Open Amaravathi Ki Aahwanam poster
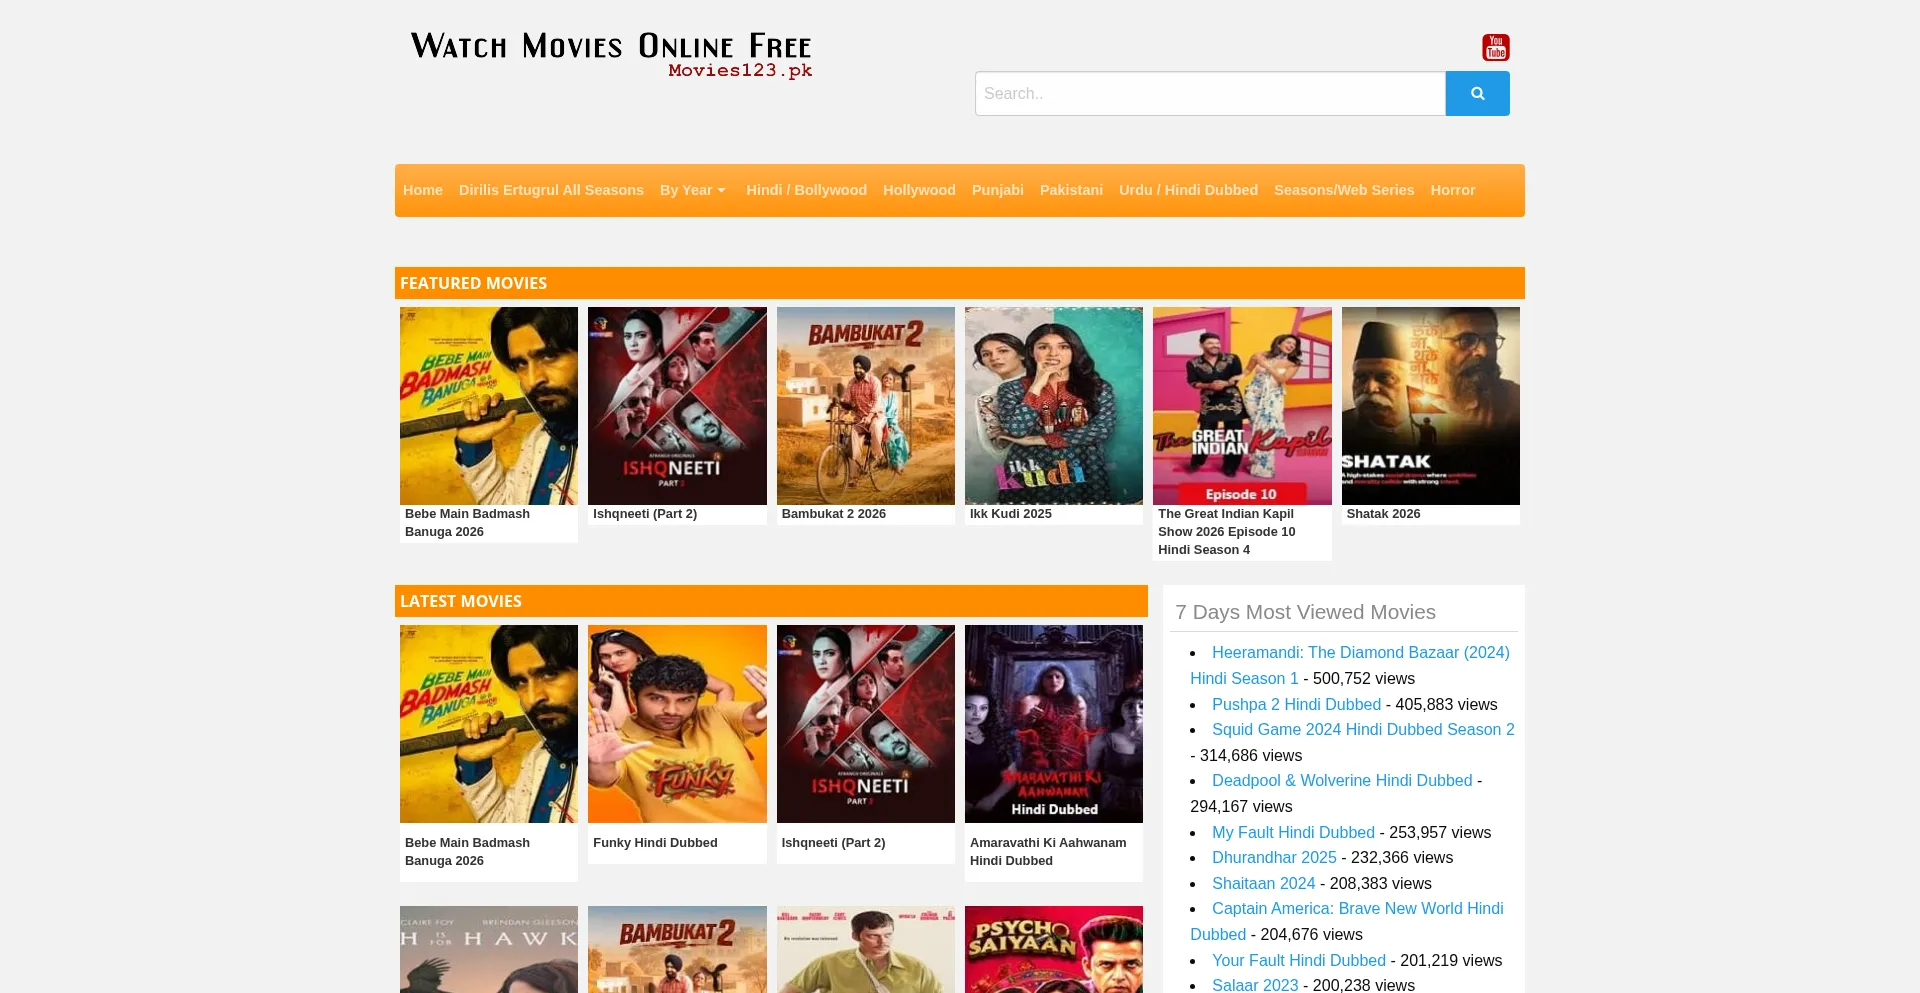 [x=1054, y=724]
